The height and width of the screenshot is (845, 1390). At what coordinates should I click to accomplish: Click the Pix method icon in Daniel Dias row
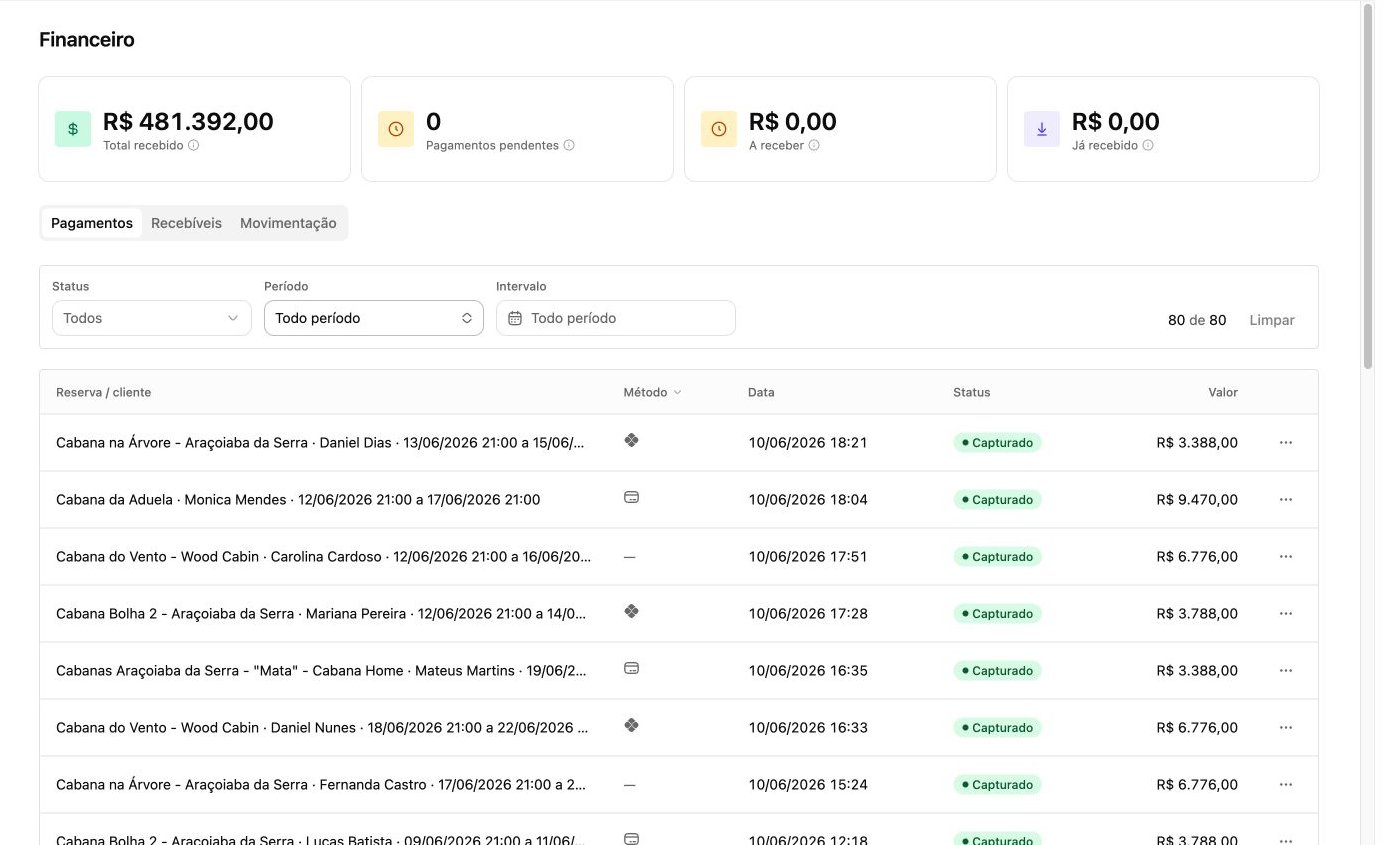point(631,440)
